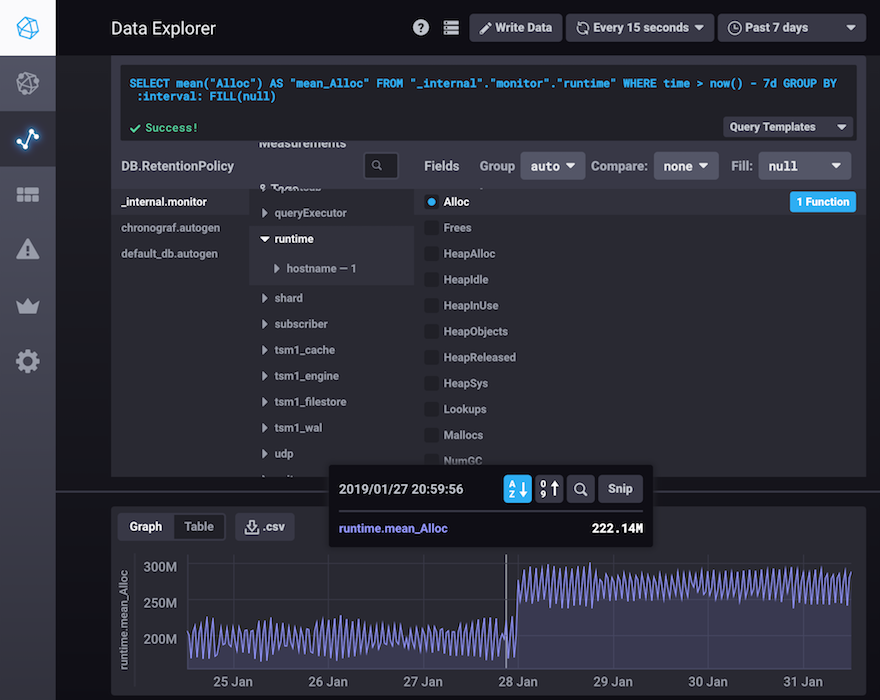Click the measurements search filter box
The image size is (880, 700).
click(381, 166)
